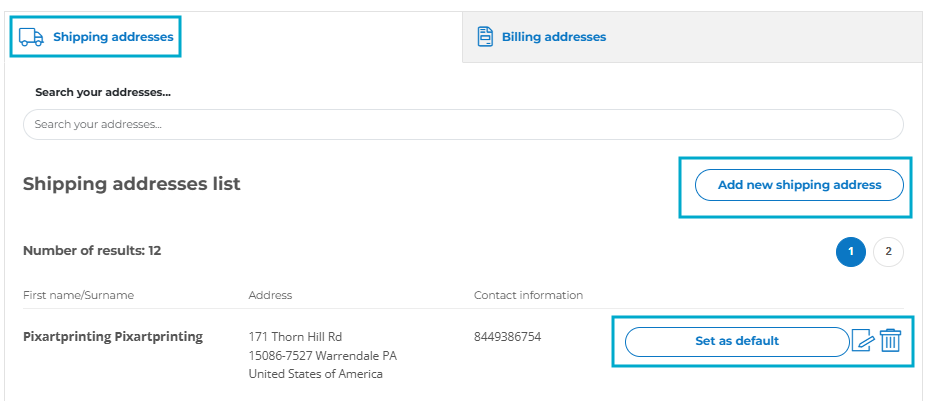This screenshot has width=927, height=401.
Task: Click the 171 Thorn Hill Rd address line
Action: tap(295, 337)
